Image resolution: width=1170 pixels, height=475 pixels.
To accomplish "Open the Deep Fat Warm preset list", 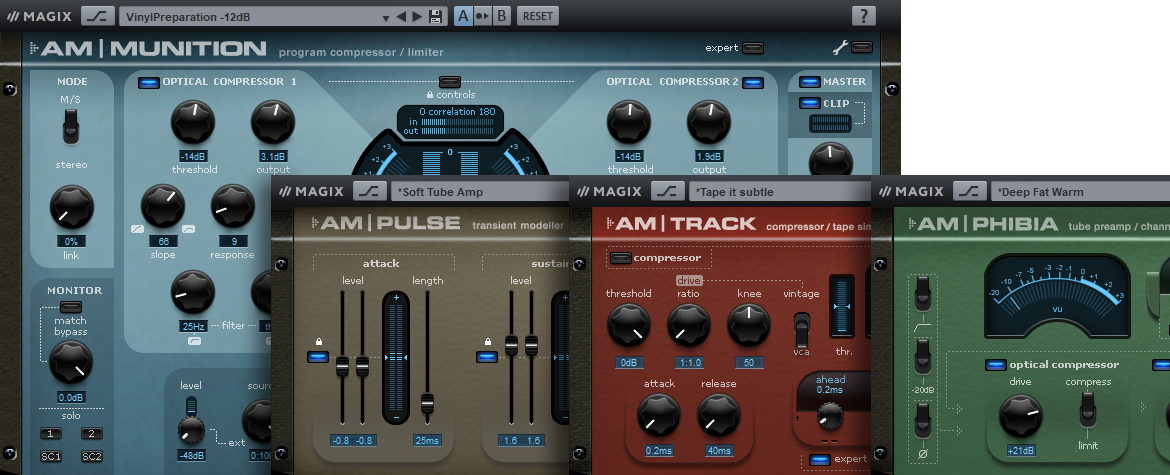I will [x=1081, y=192].
